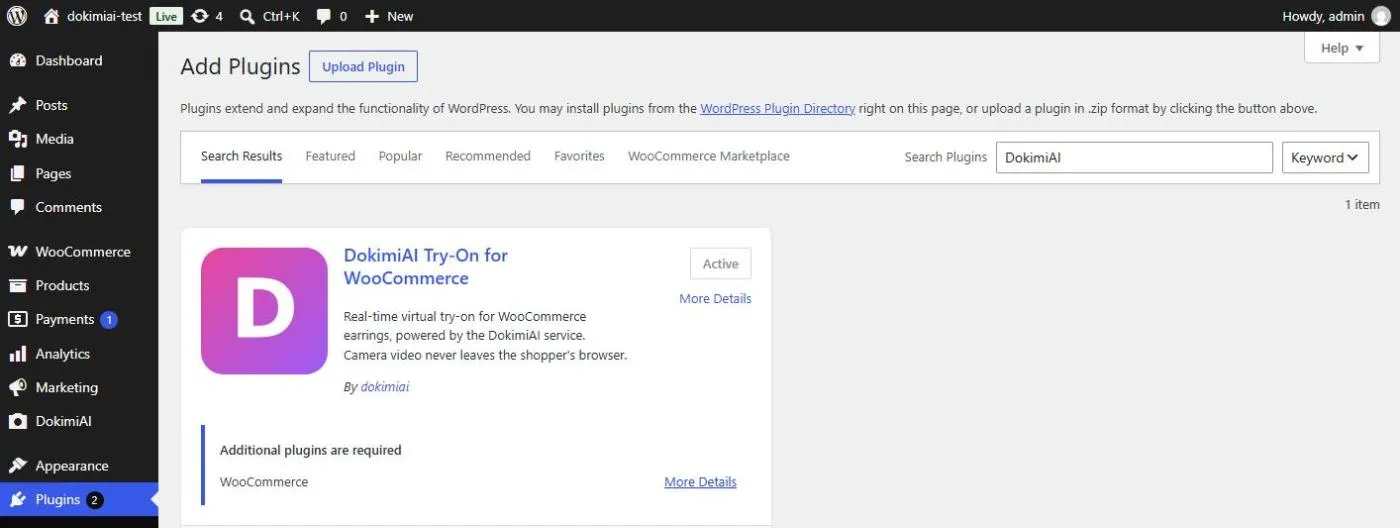Switch to the Popular tab
Screen dimensions: 1400x528
400,157
